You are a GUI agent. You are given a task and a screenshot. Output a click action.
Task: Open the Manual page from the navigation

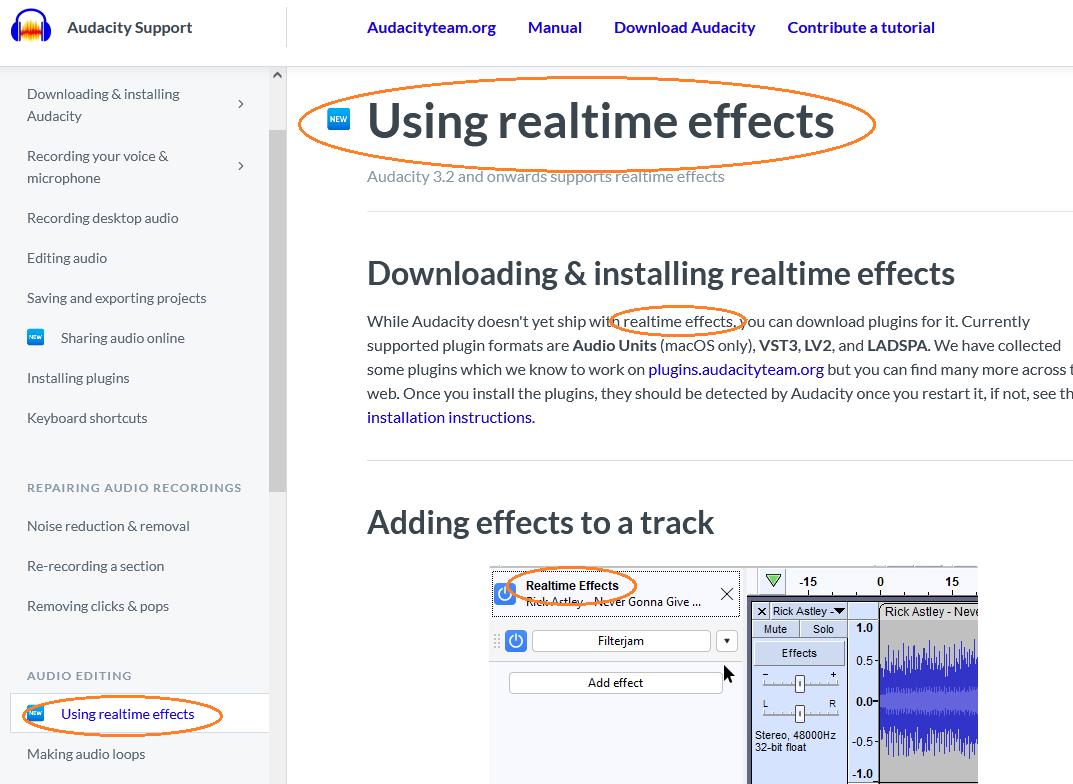pyautogui.click(x=554, y=27)
